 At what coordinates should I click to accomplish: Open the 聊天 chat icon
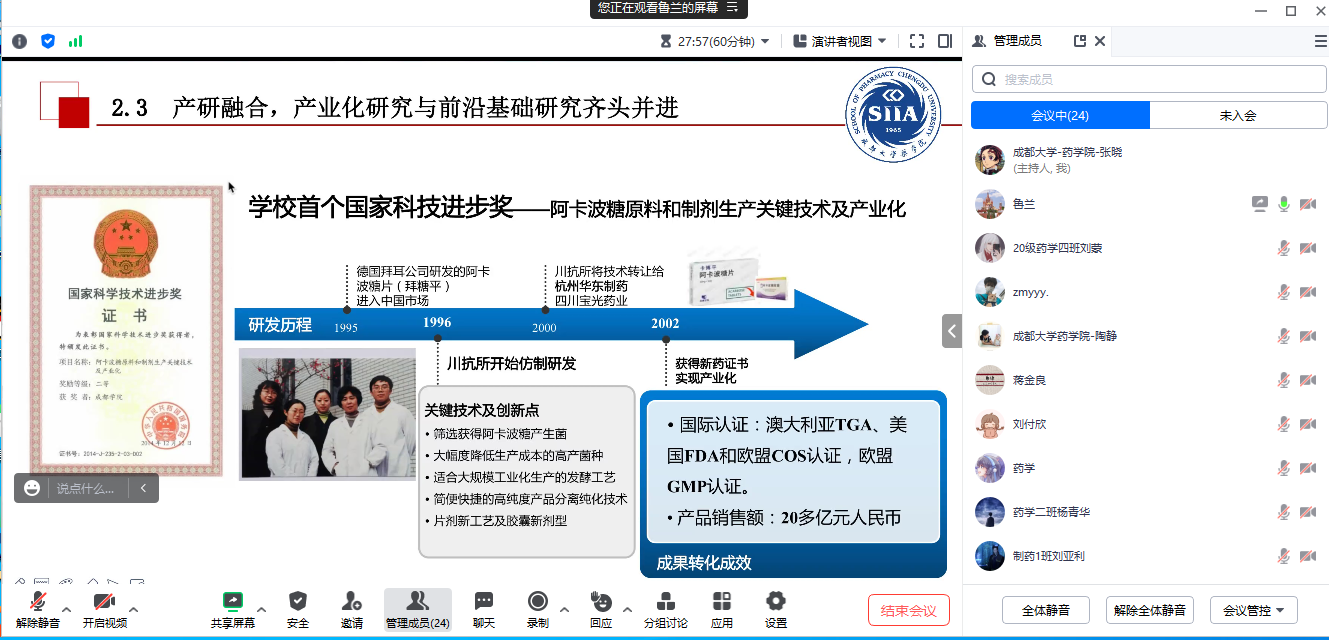pyautogui.click(x=484, y=601)
